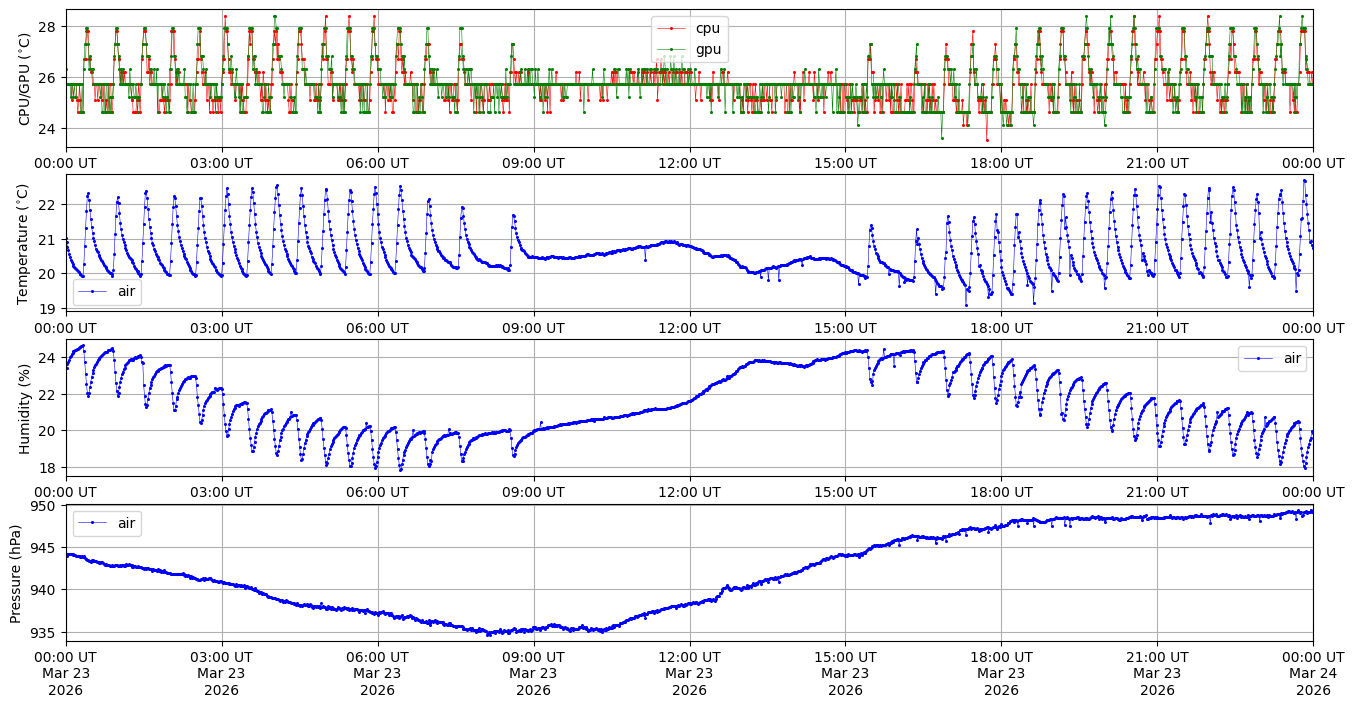The height and width of the screenshot is (707, 1354).
Task: Click the Temperature (°C) y-axis label
Action: point(25,242)
